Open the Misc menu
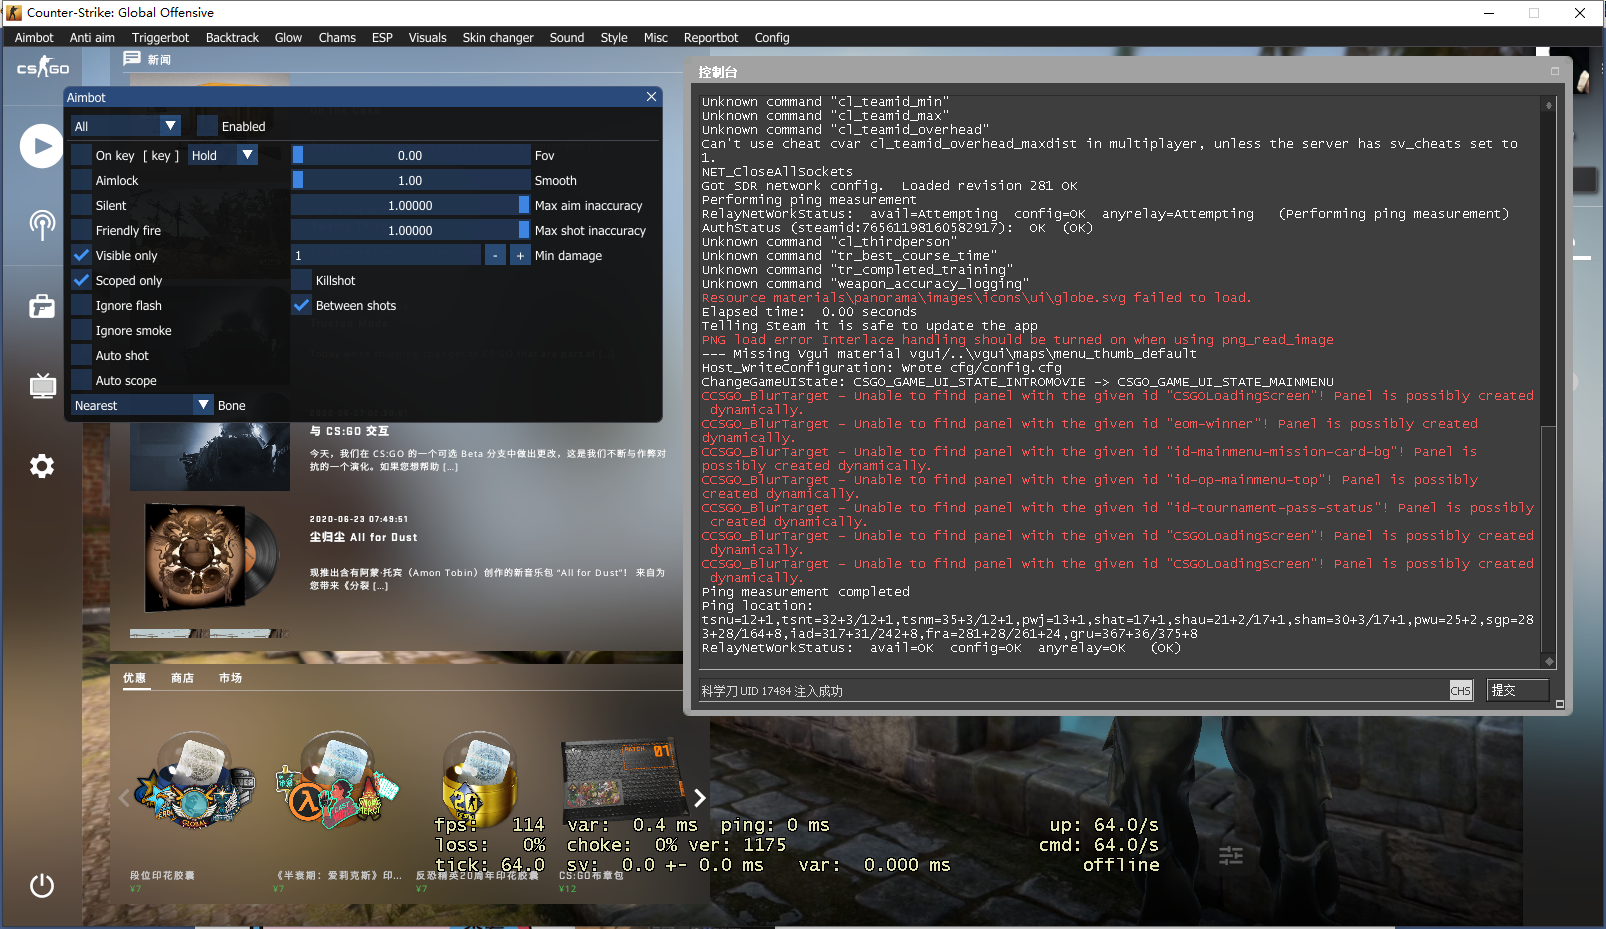The width and height of the screenshot is (1606, 929). coord(655,38)
